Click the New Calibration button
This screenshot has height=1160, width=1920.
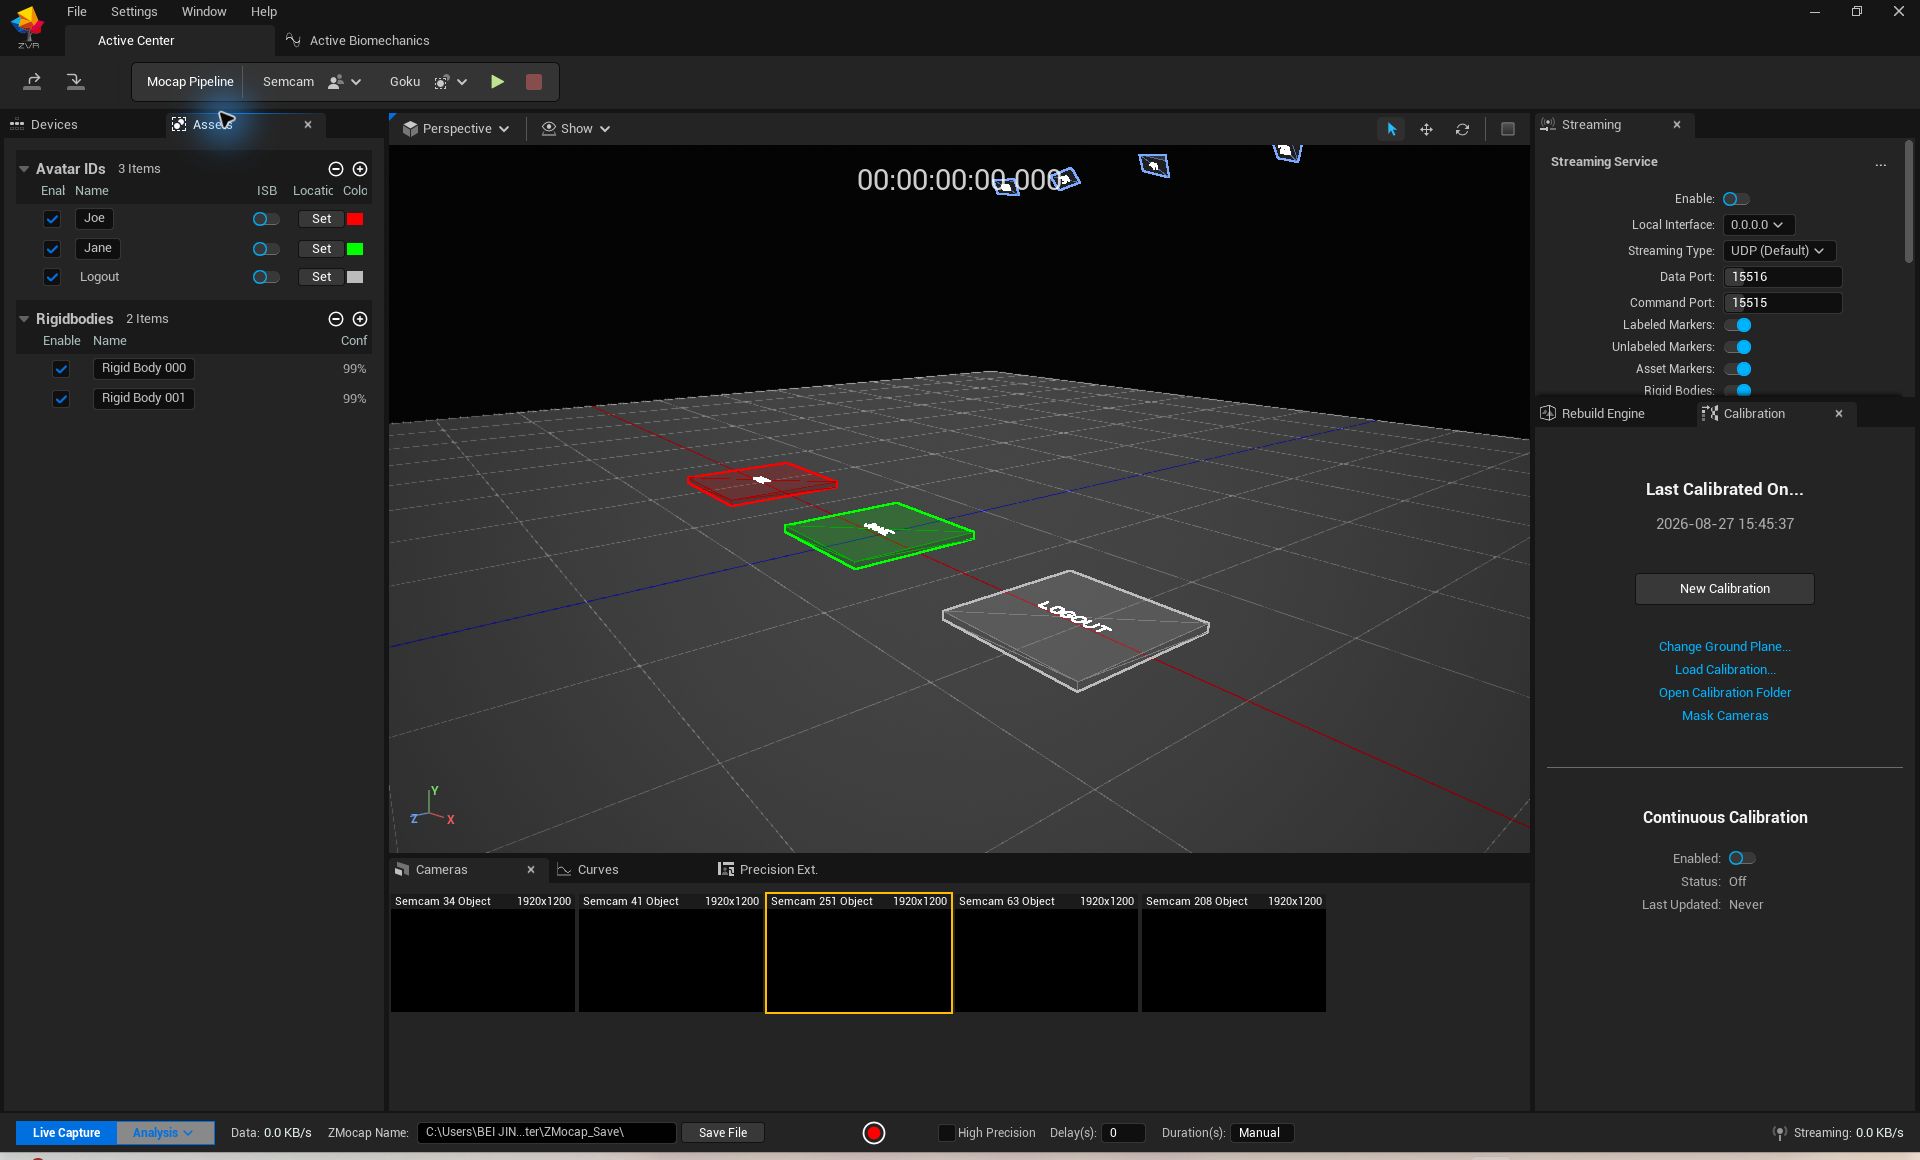(1724, 589)
